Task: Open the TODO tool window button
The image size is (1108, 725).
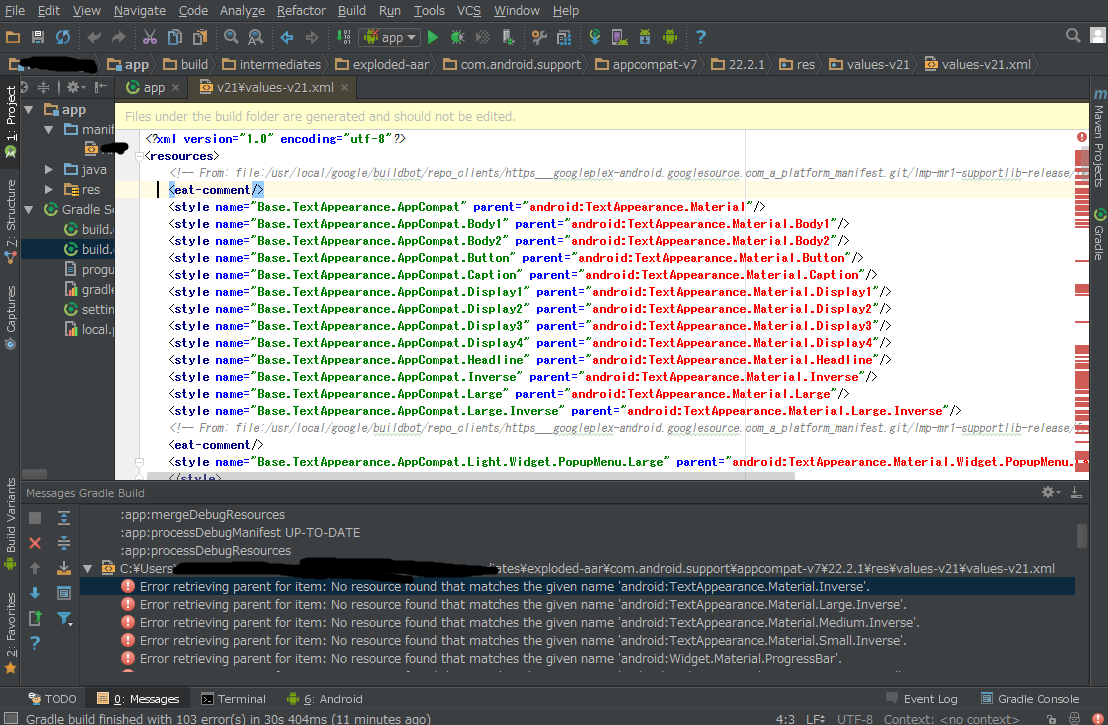Action: (x=52, y=699)
